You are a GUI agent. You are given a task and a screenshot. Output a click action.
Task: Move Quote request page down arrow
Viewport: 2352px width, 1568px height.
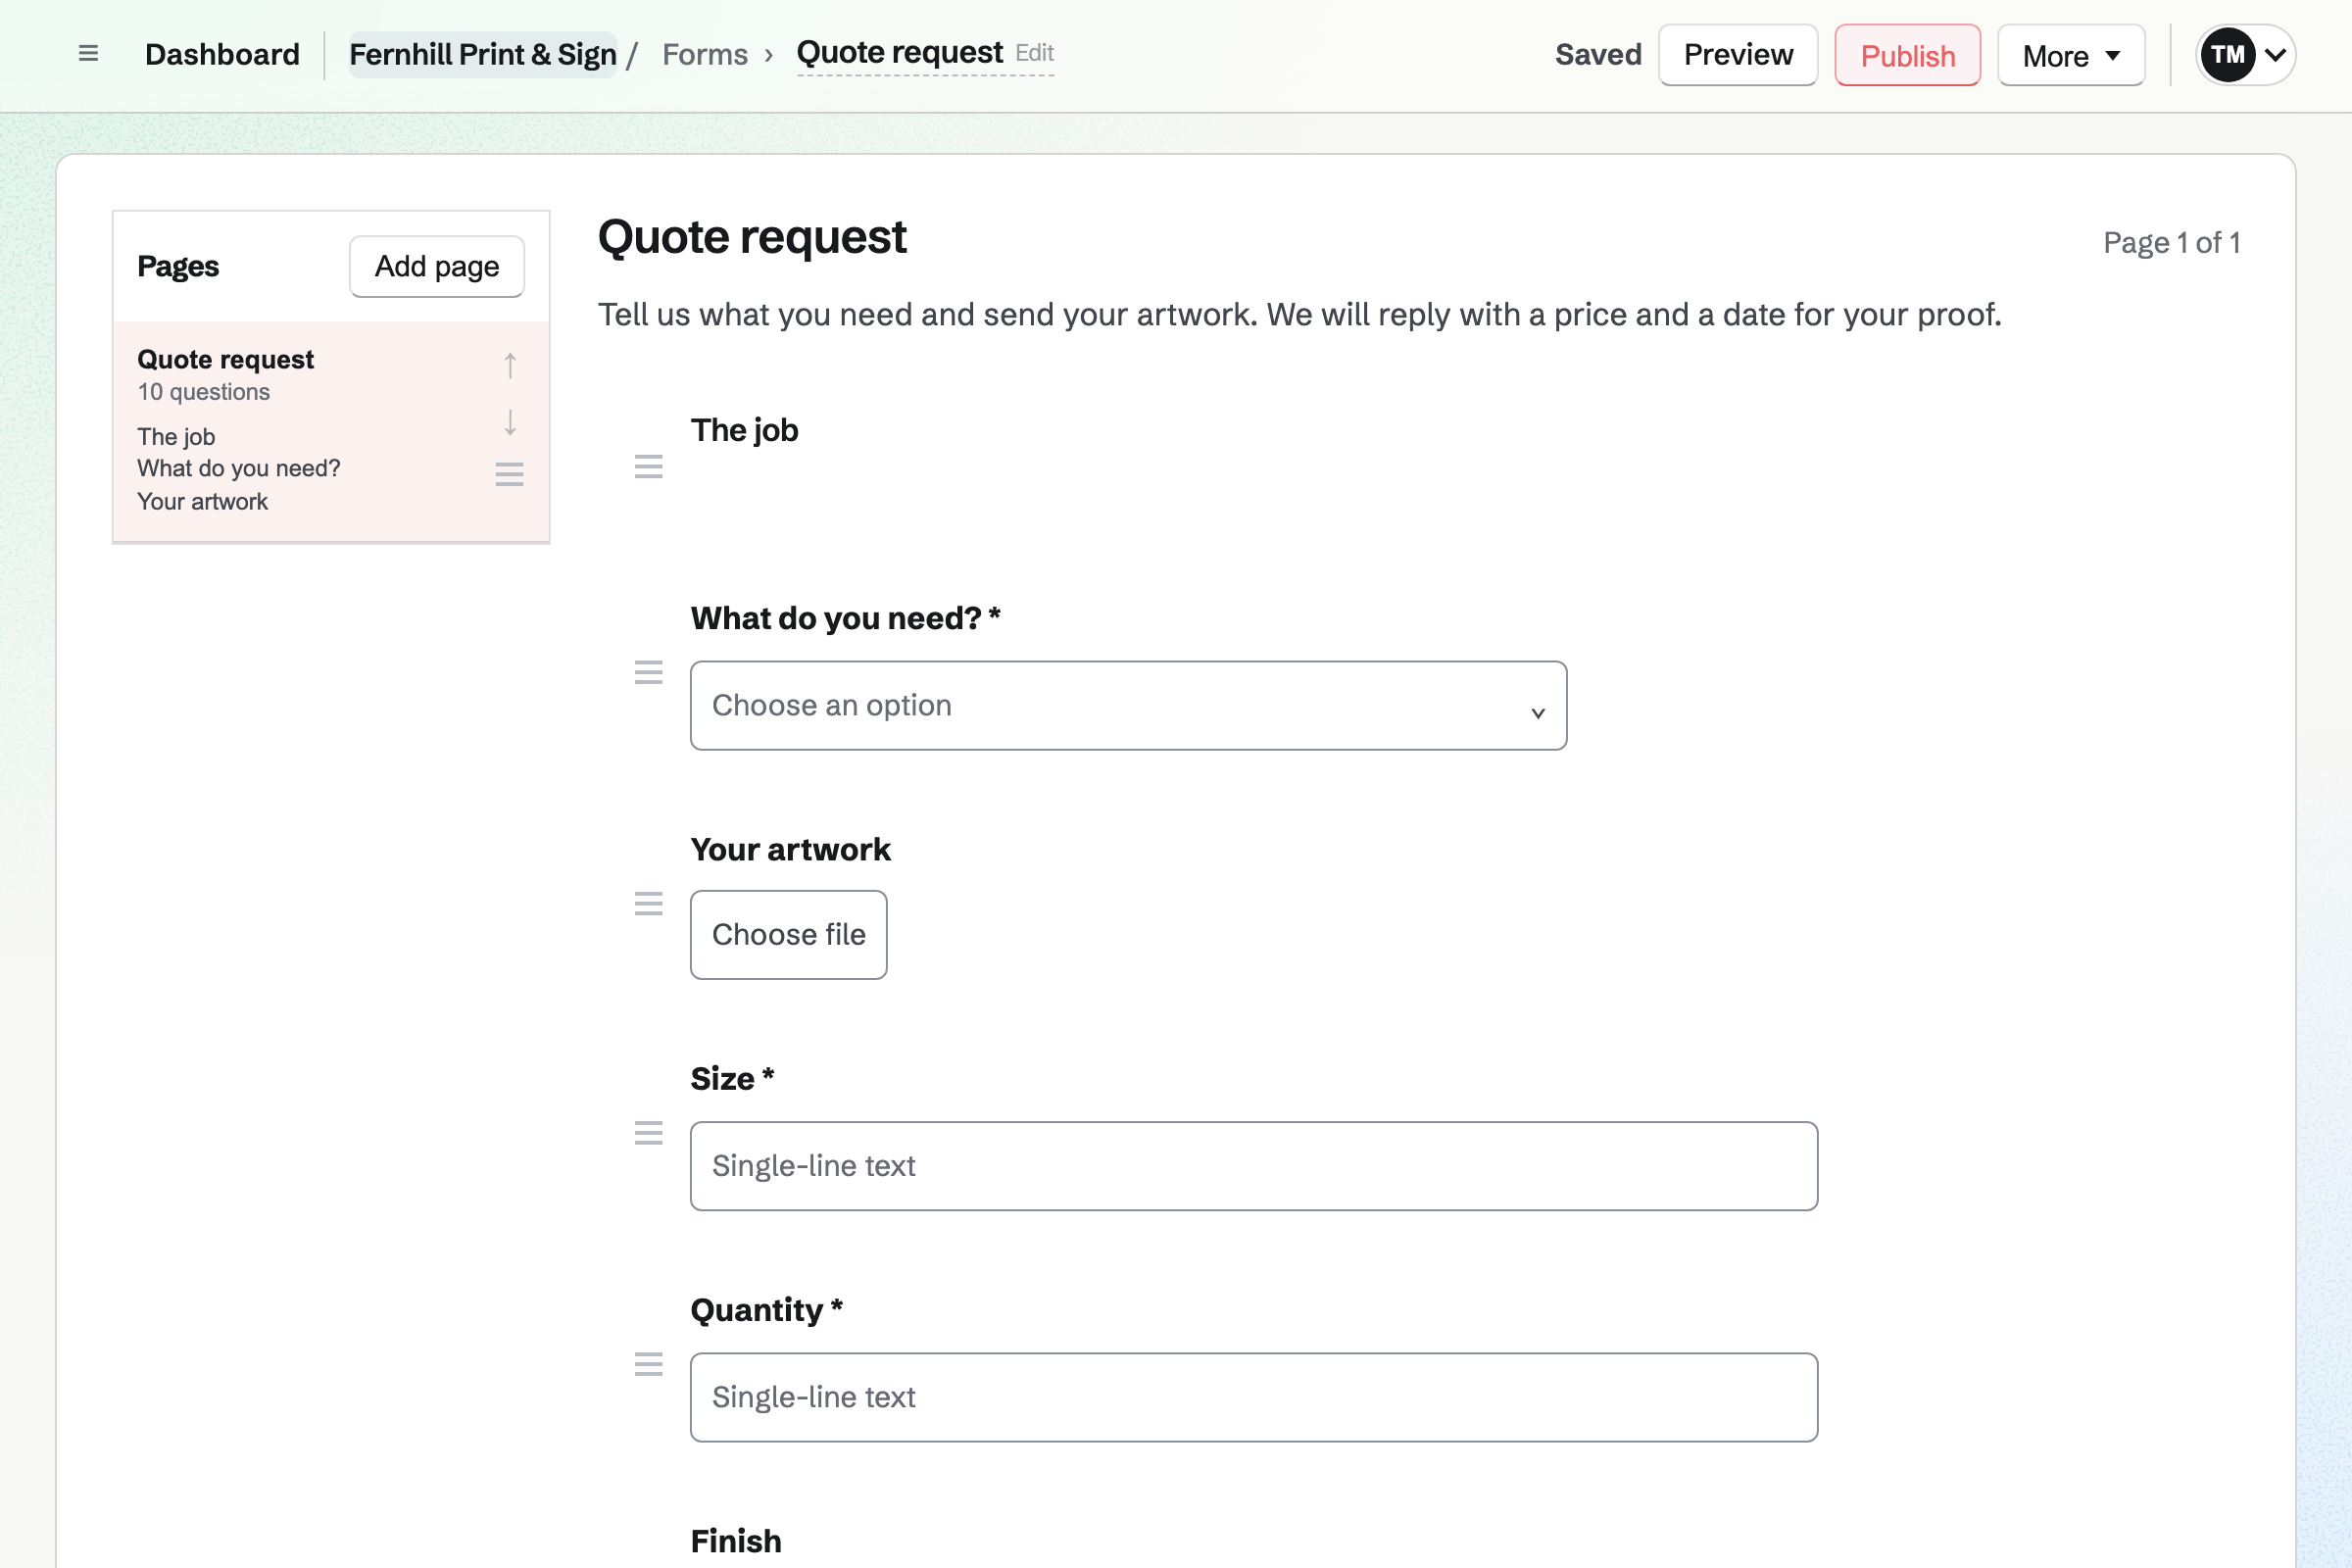pyautogui.click(x=510, y=422)
